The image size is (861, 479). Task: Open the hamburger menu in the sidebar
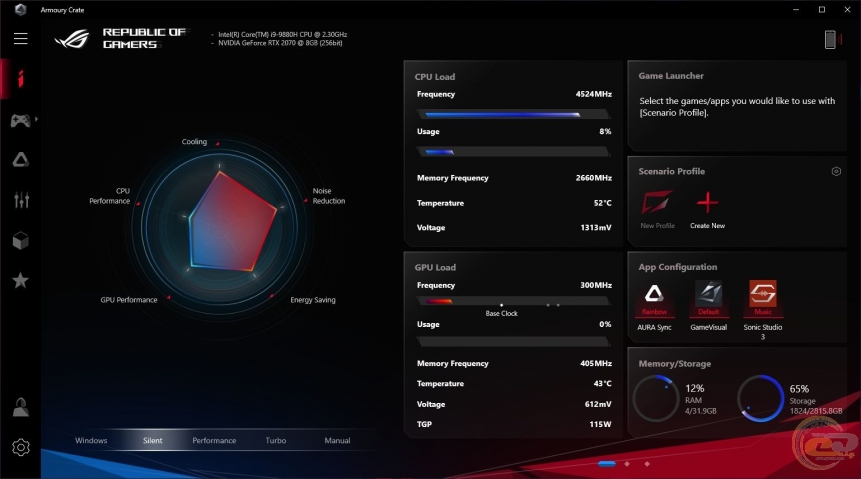point(21,38)
